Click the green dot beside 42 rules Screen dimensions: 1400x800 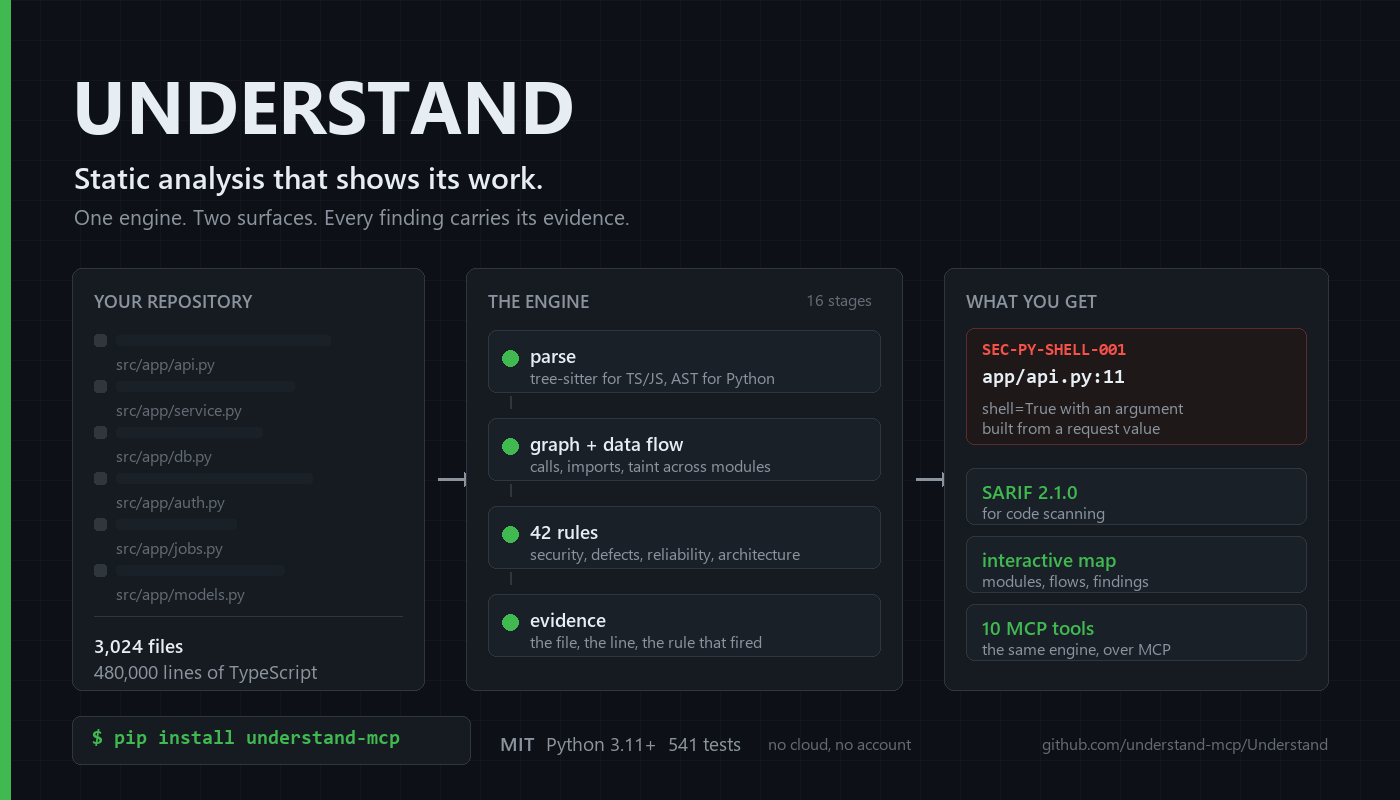click(x=510, y=534)
